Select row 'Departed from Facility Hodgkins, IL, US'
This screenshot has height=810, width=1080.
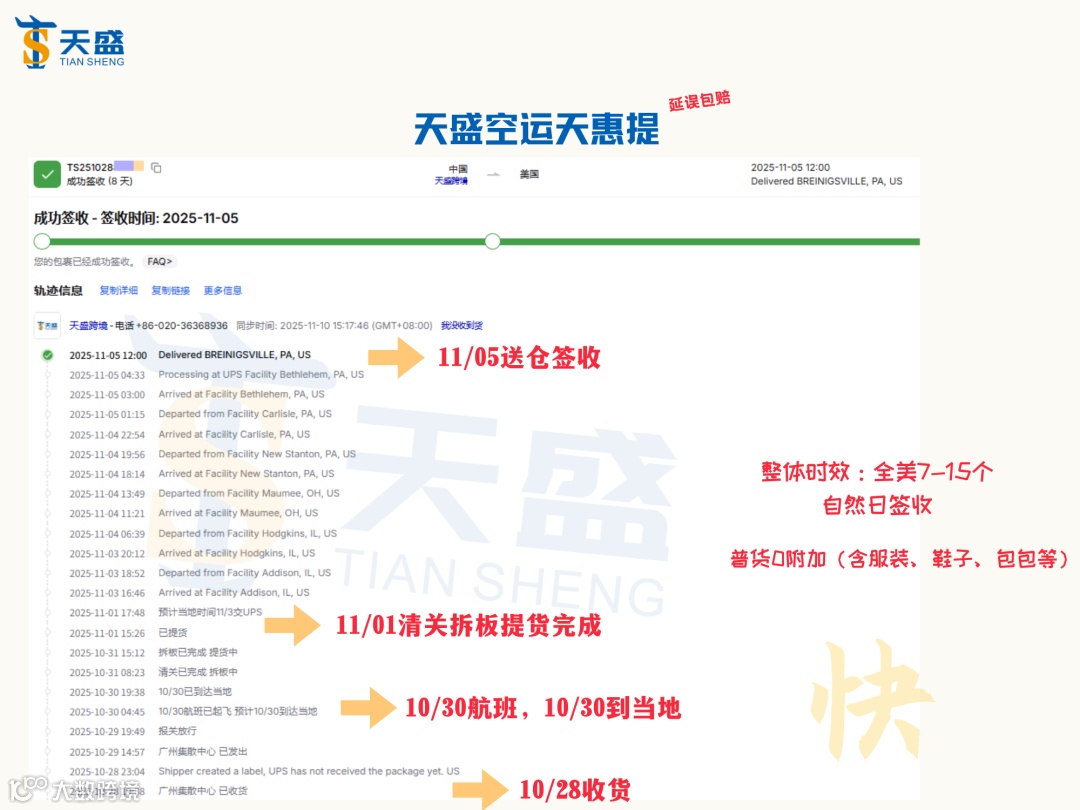pyautogui.click(x=203, y=534)
